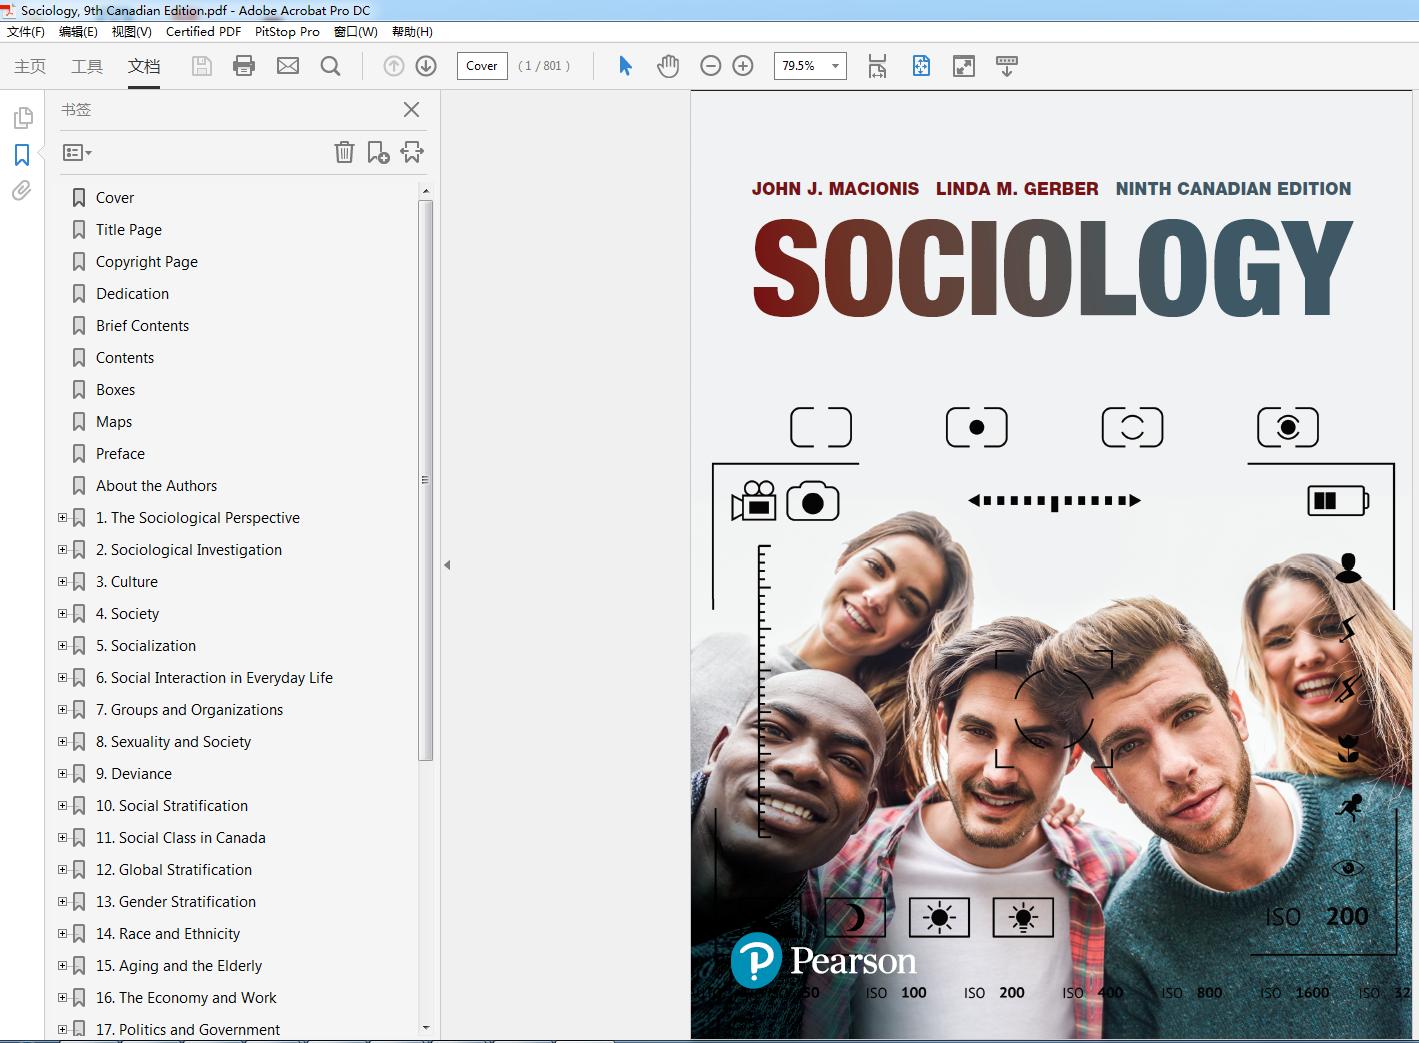Delete bookmark using trash icon
Image resolution: width=1419 pixels, height=1043 pixels.
point(344,152)
